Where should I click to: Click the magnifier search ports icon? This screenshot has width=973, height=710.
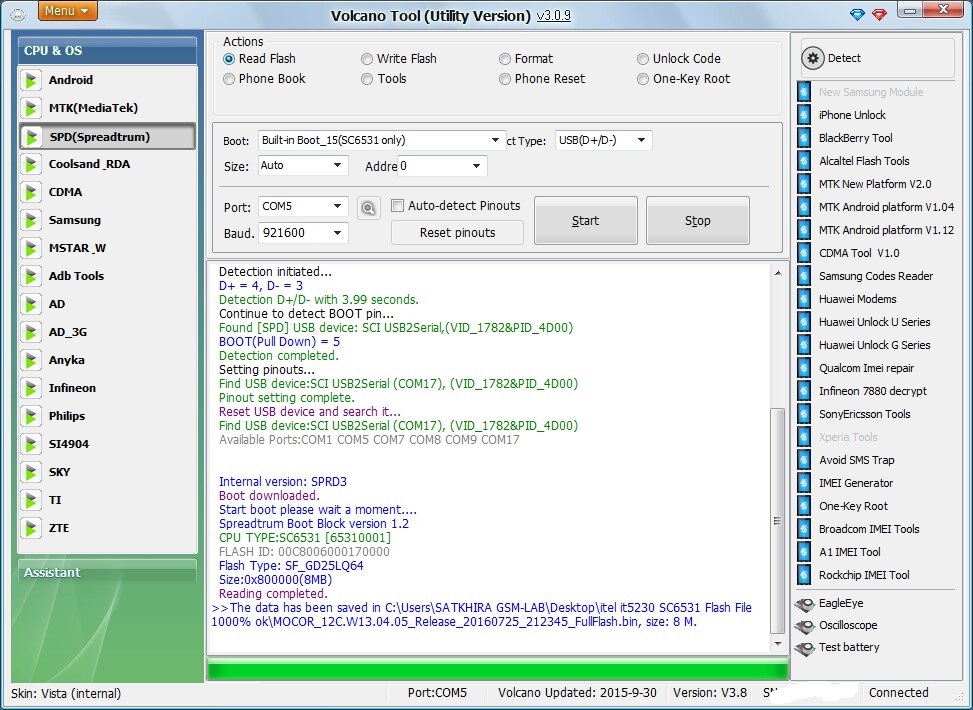(369, 208)
